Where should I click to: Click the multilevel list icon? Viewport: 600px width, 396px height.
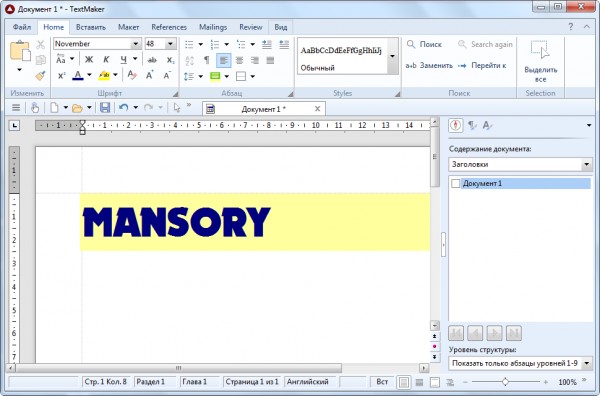[241, 44]
